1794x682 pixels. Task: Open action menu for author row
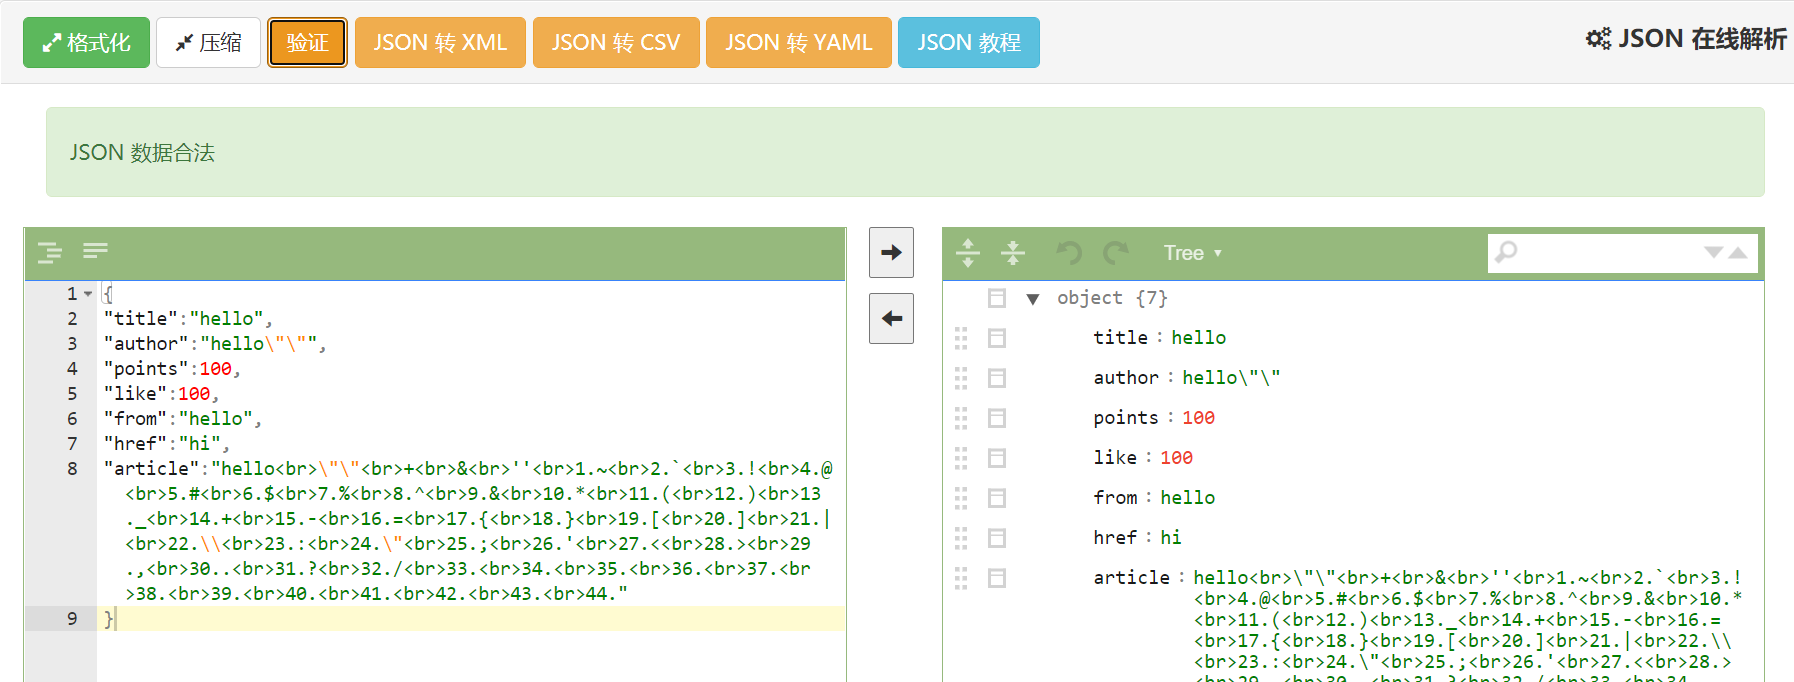point(996,378)
